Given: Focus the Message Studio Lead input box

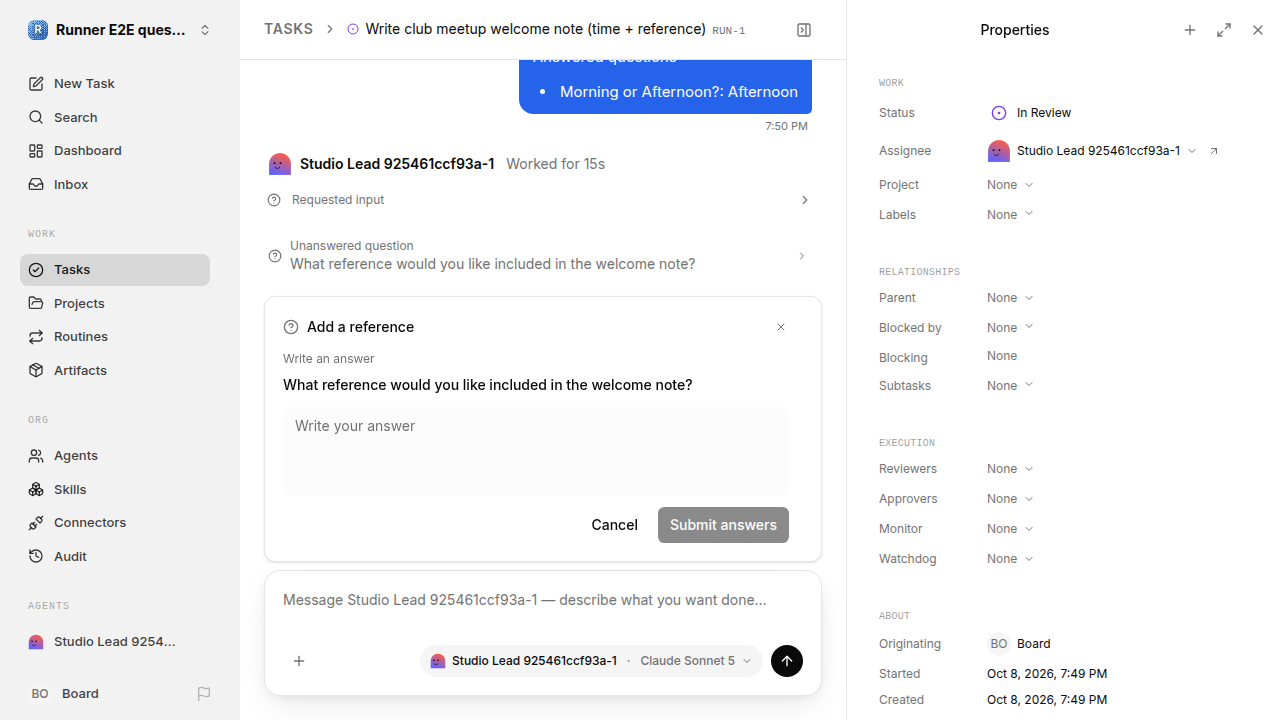Looking at the screenshot, I should pyautogui.click(x=543, y=600).
